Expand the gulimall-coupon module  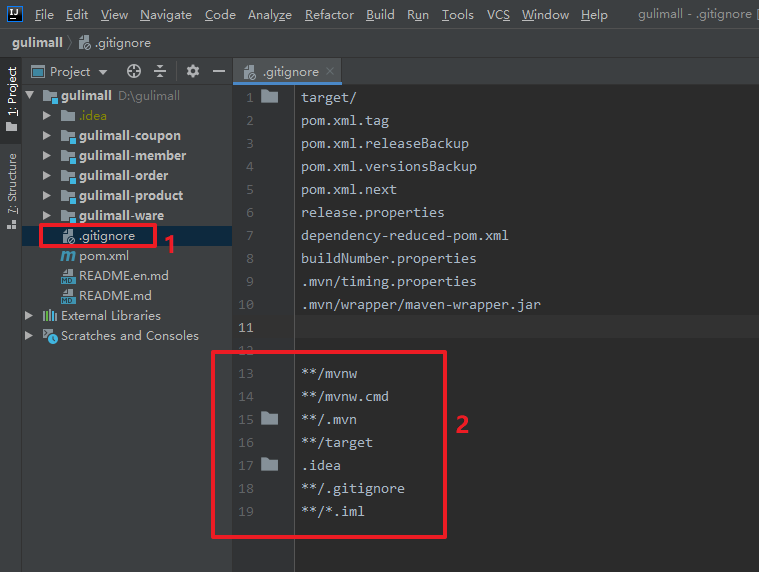click(x=46, y=135)
